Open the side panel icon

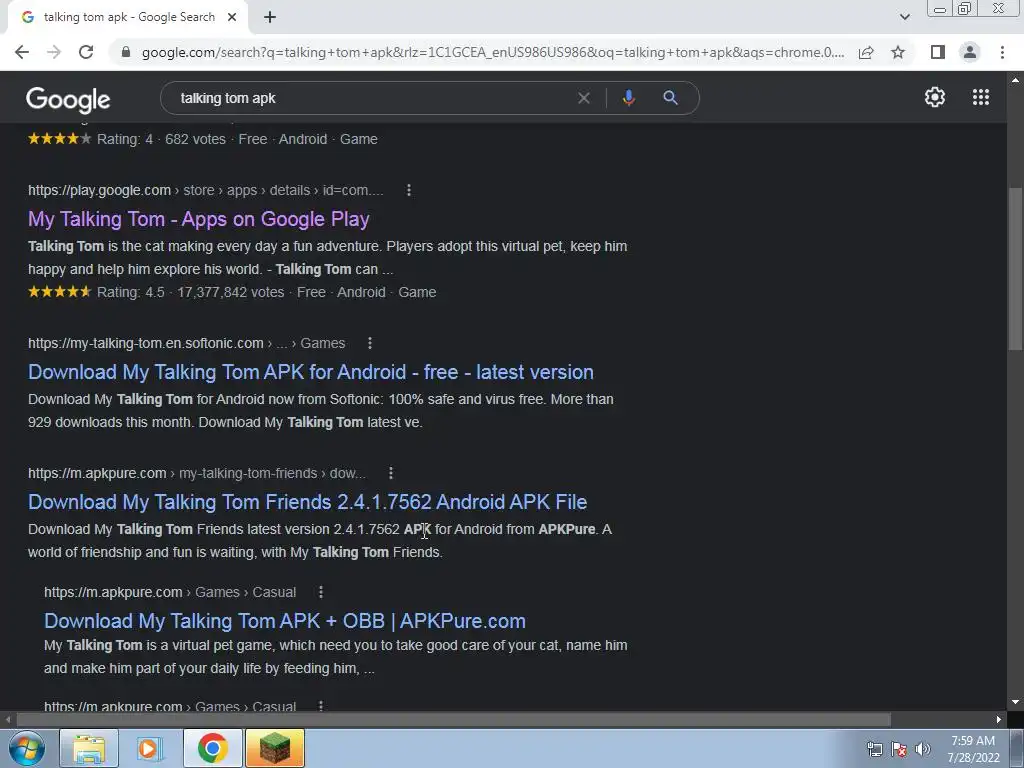(938, 52)
